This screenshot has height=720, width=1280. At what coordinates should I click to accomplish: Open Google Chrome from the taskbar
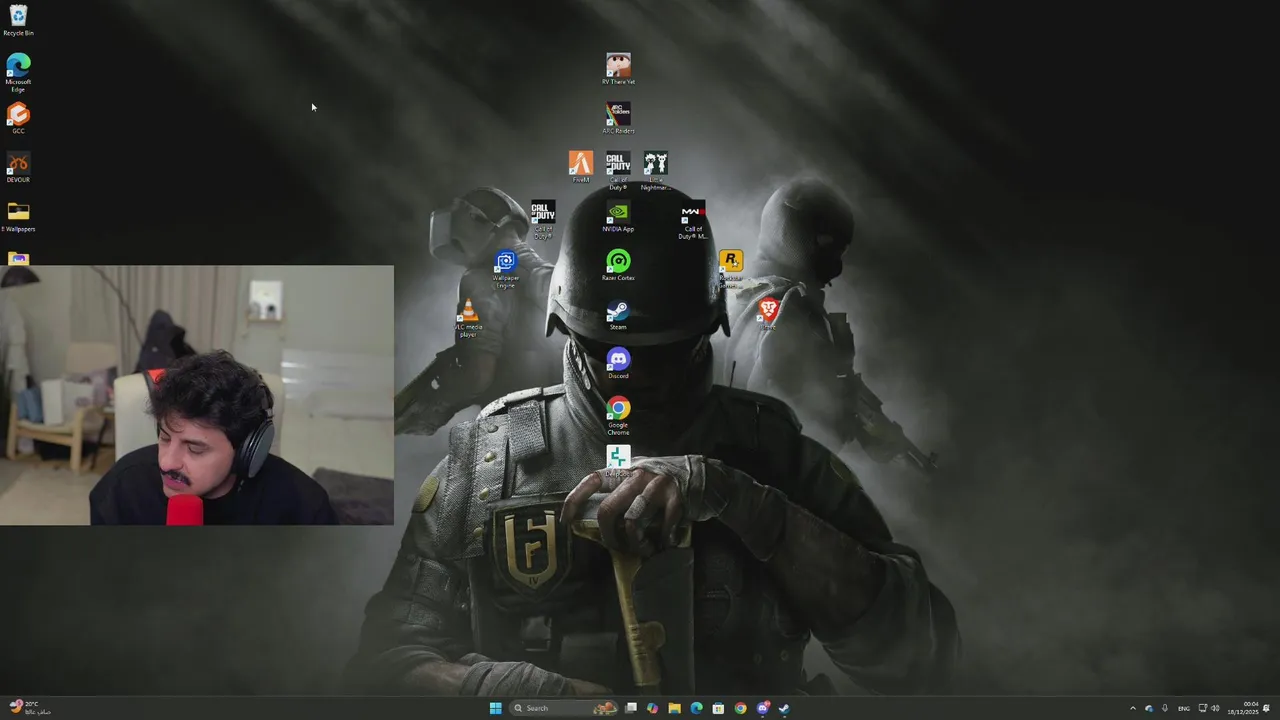pos(740,708)
